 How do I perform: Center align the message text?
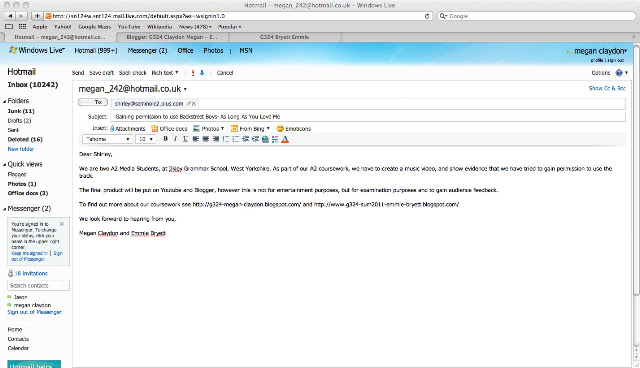[206, 139]
